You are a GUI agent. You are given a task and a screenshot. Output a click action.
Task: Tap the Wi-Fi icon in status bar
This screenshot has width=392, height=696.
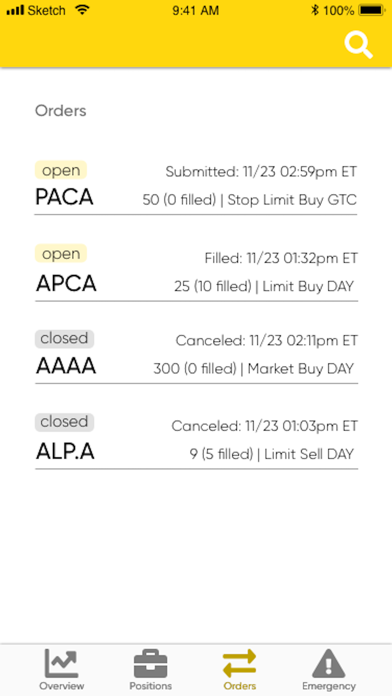82,10
